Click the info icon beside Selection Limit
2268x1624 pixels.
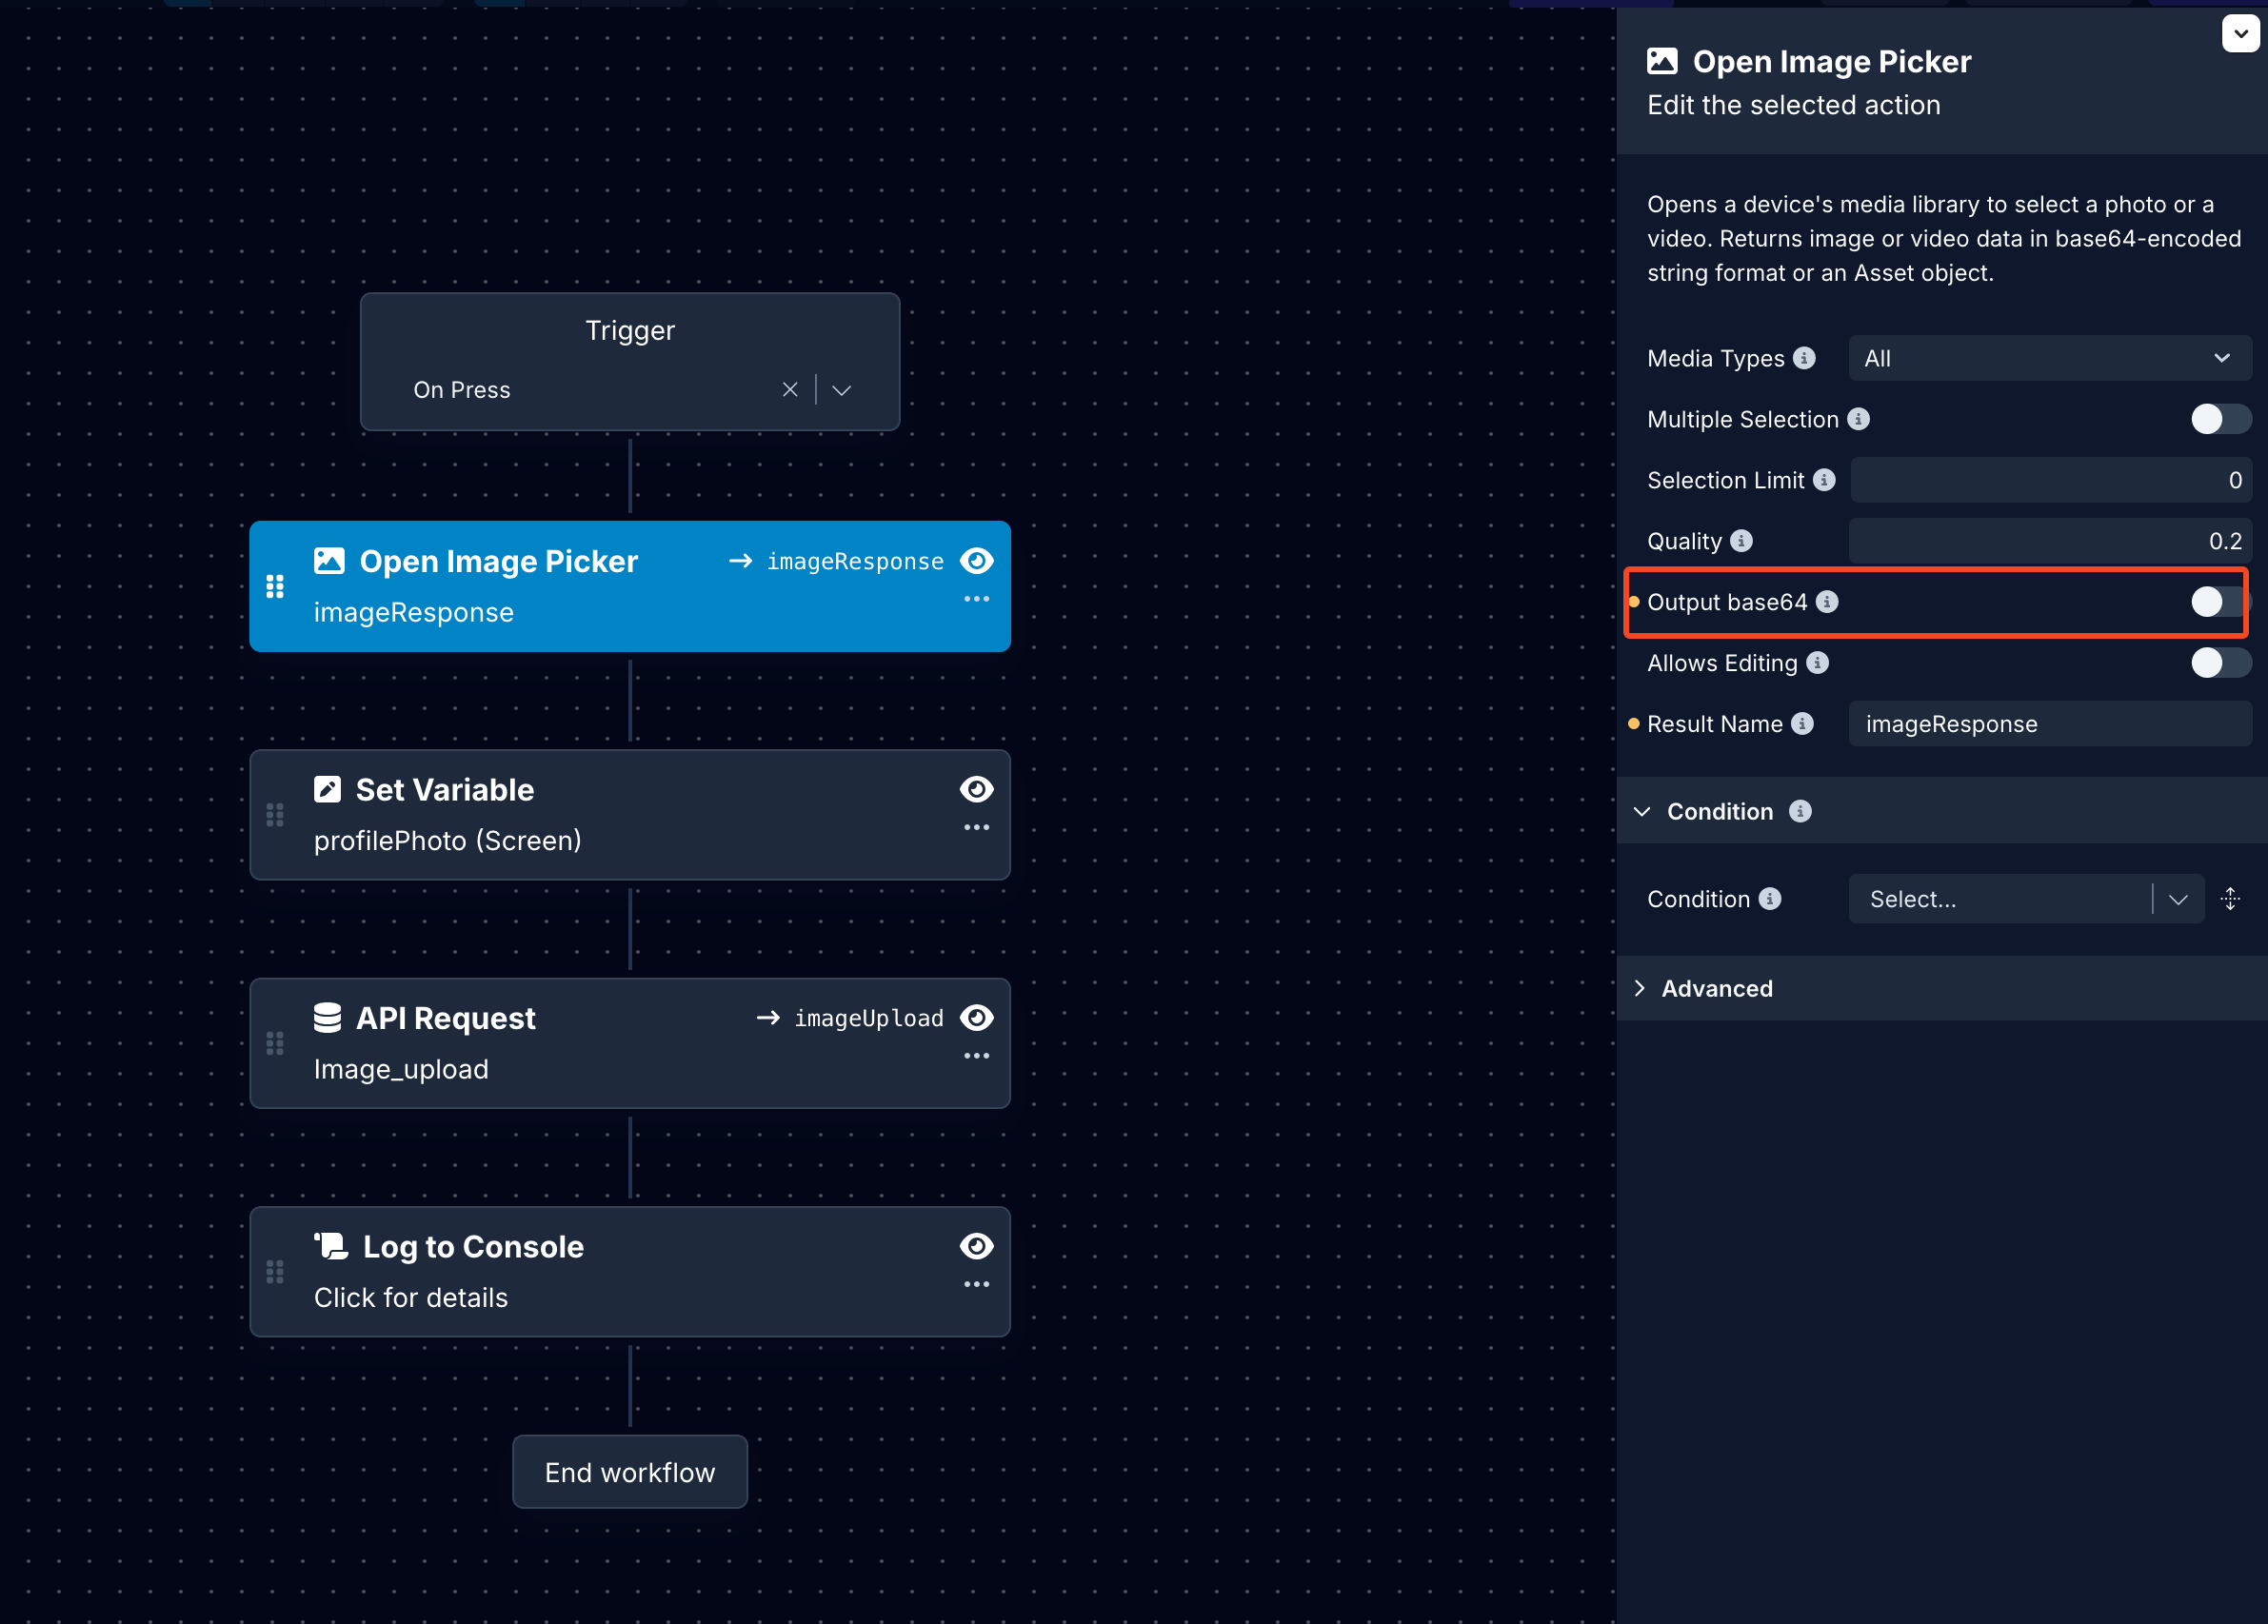pos(1824,480)
